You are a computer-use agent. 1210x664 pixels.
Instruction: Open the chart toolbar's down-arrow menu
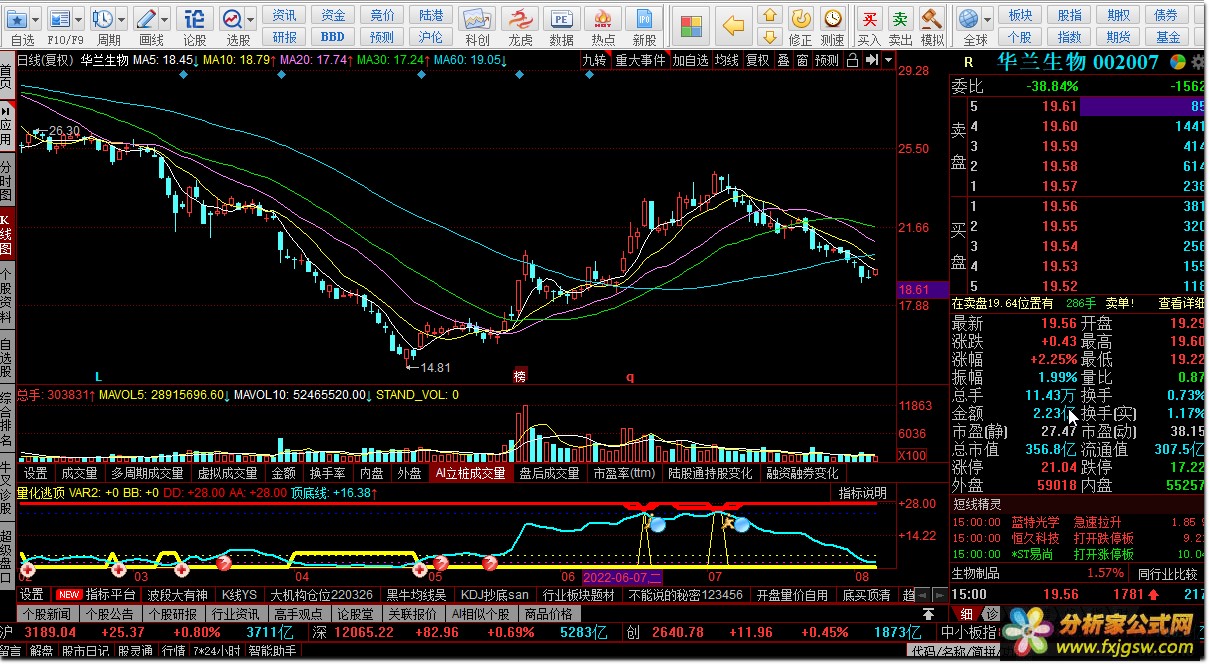tap(888, 60)
